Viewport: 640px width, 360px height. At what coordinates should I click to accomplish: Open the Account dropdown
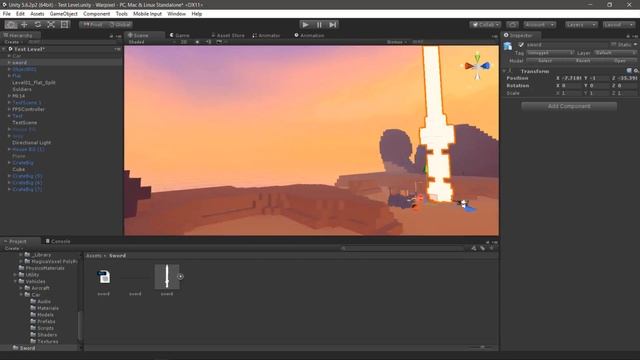point(540,25)
